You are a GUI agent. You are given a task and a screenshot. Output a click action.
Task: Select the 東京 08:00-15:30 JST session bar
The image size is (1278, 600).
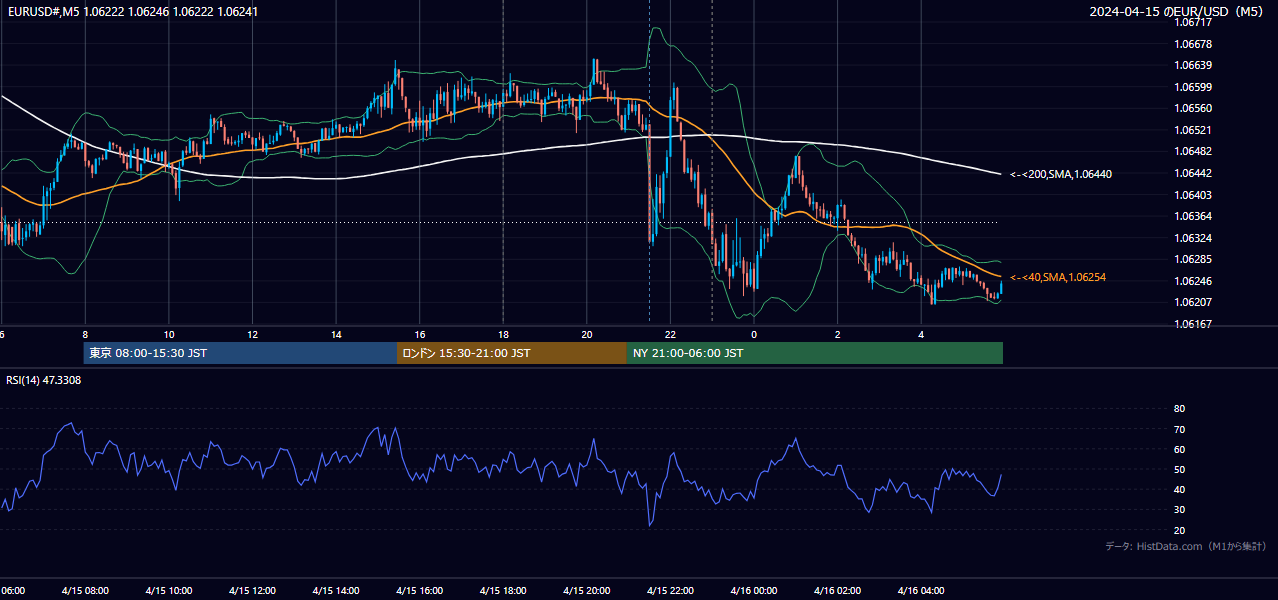pos(240,353)
